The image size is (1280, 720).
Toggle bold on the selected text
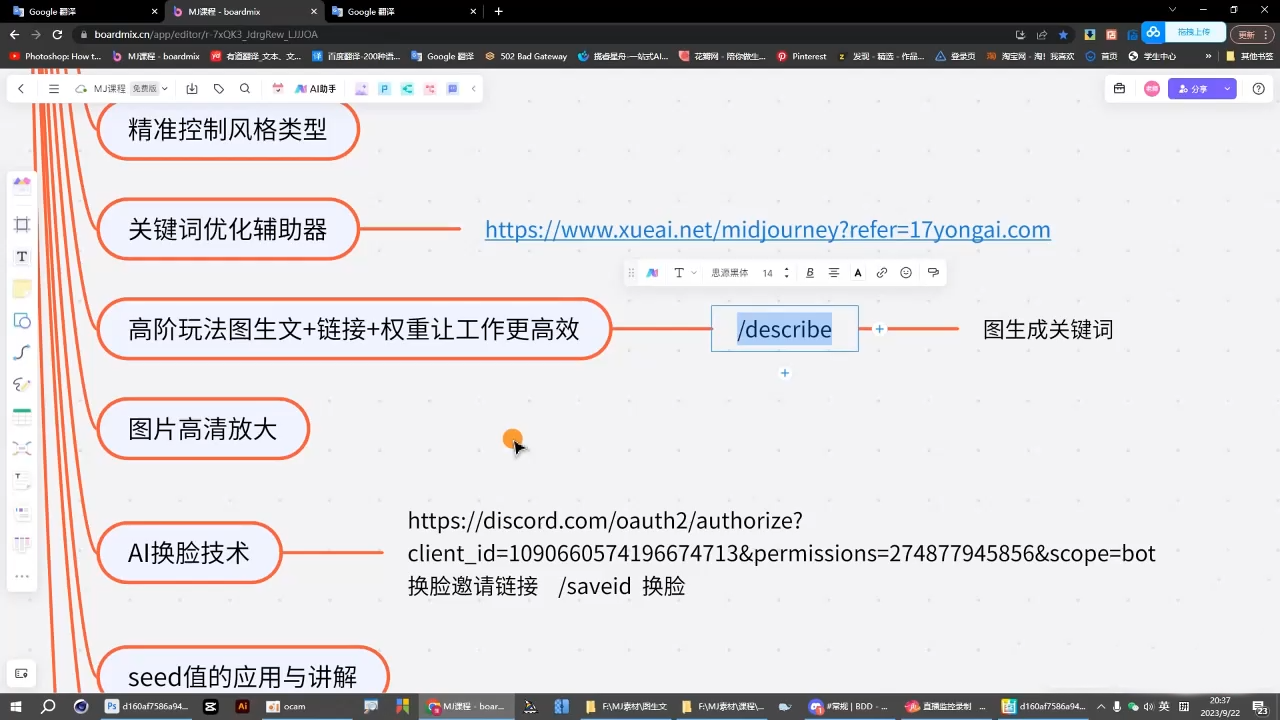tap(810, 273)
